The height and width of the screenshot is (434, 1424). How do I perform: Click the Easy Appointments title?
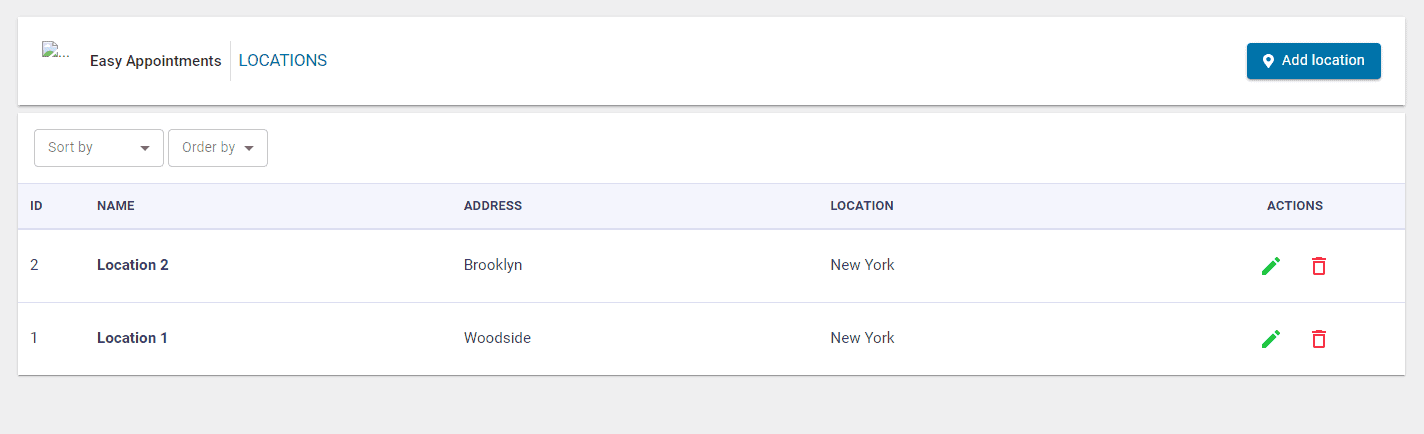pos(156,61)
